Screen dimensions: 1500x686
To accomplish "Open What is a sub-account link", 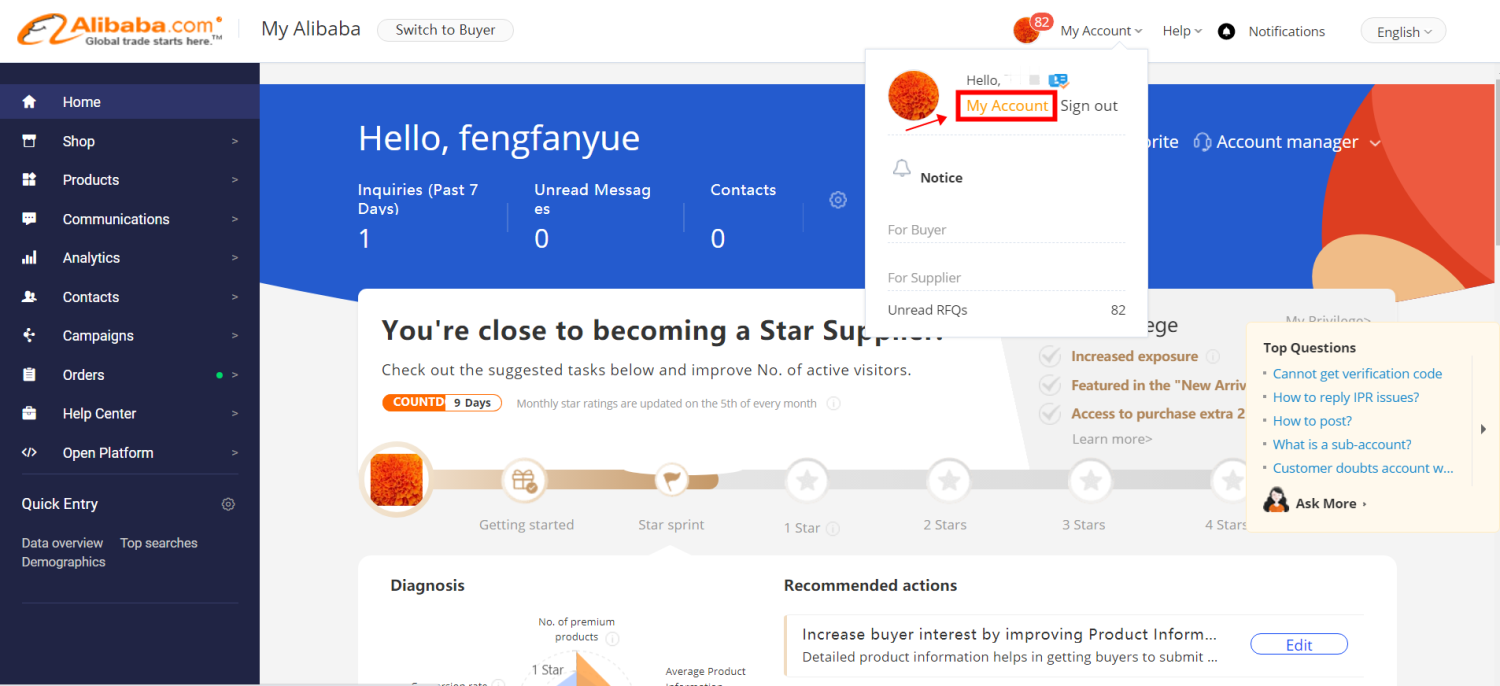I will [1342, 444].
